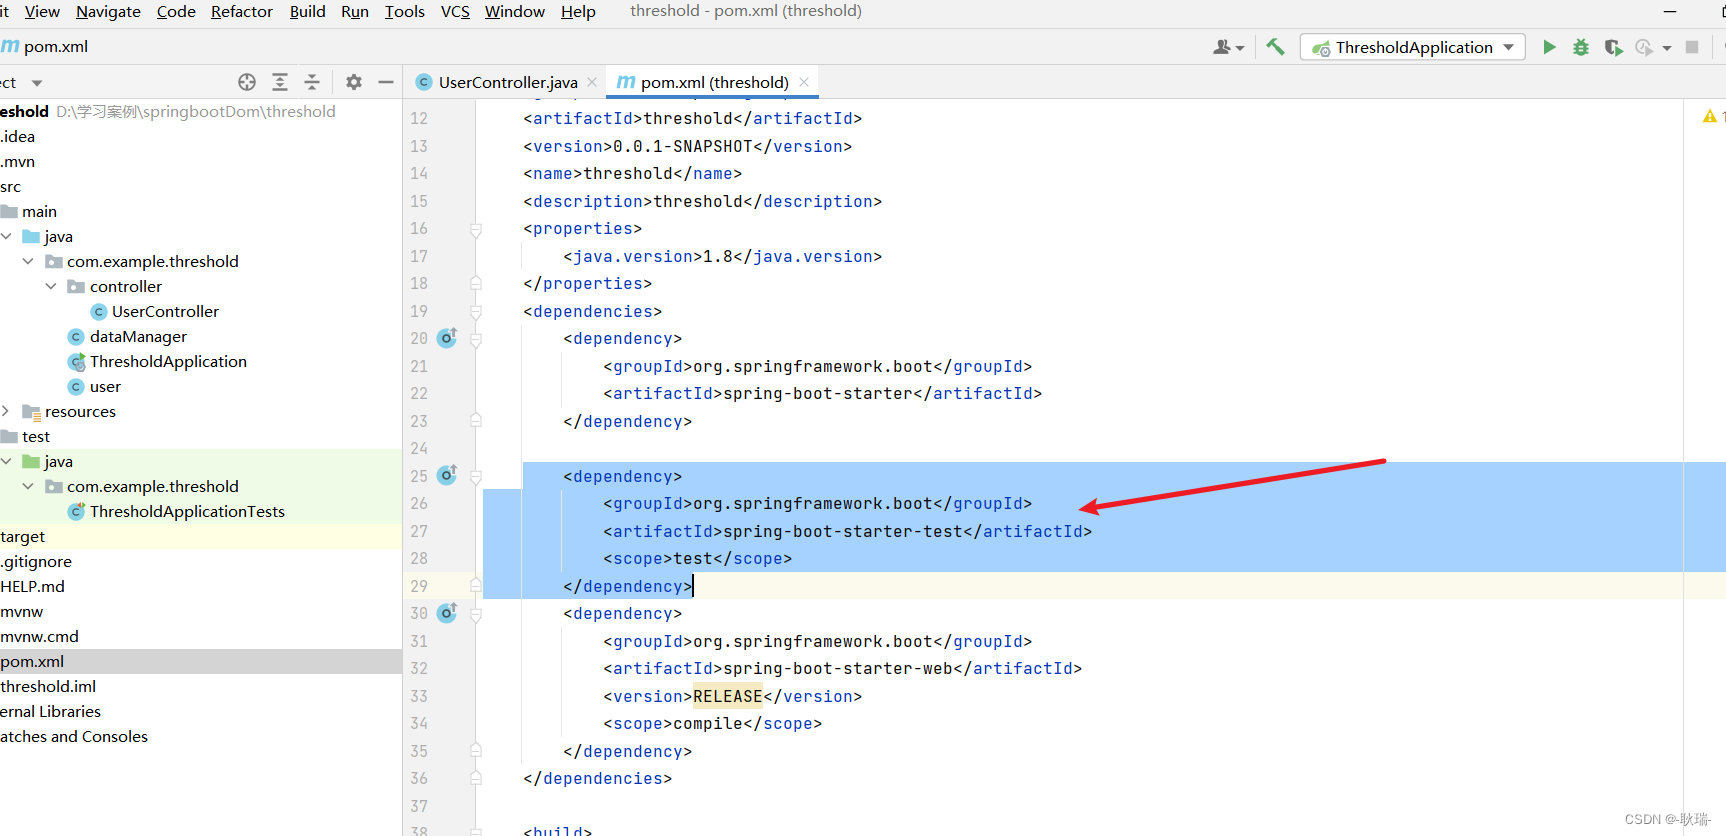Image resolution: width=1726 pixels, height=836 pixels.
Task: Click the Stop process square icon
Action: pos(1692,47)
